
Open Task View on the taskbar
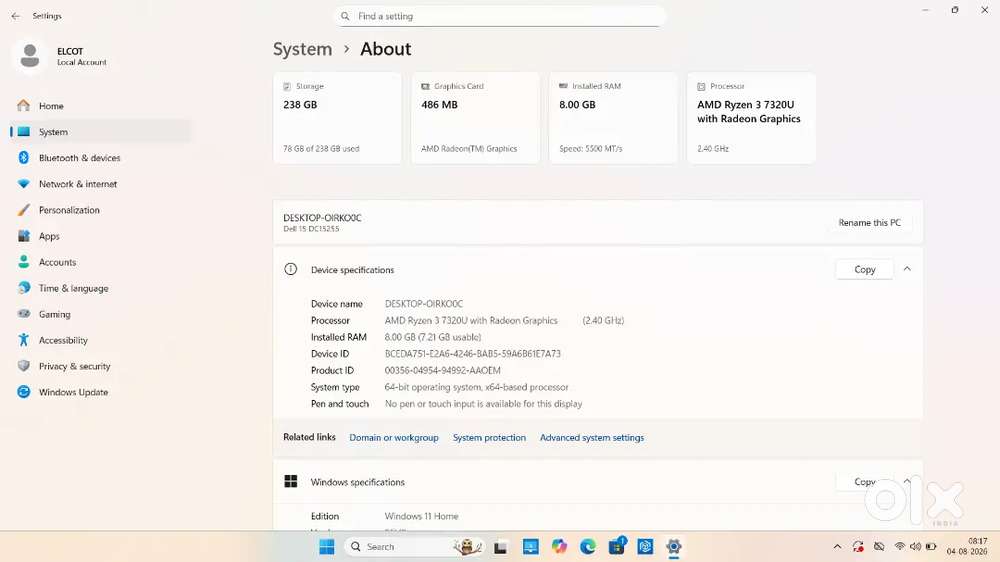(501, 547)
